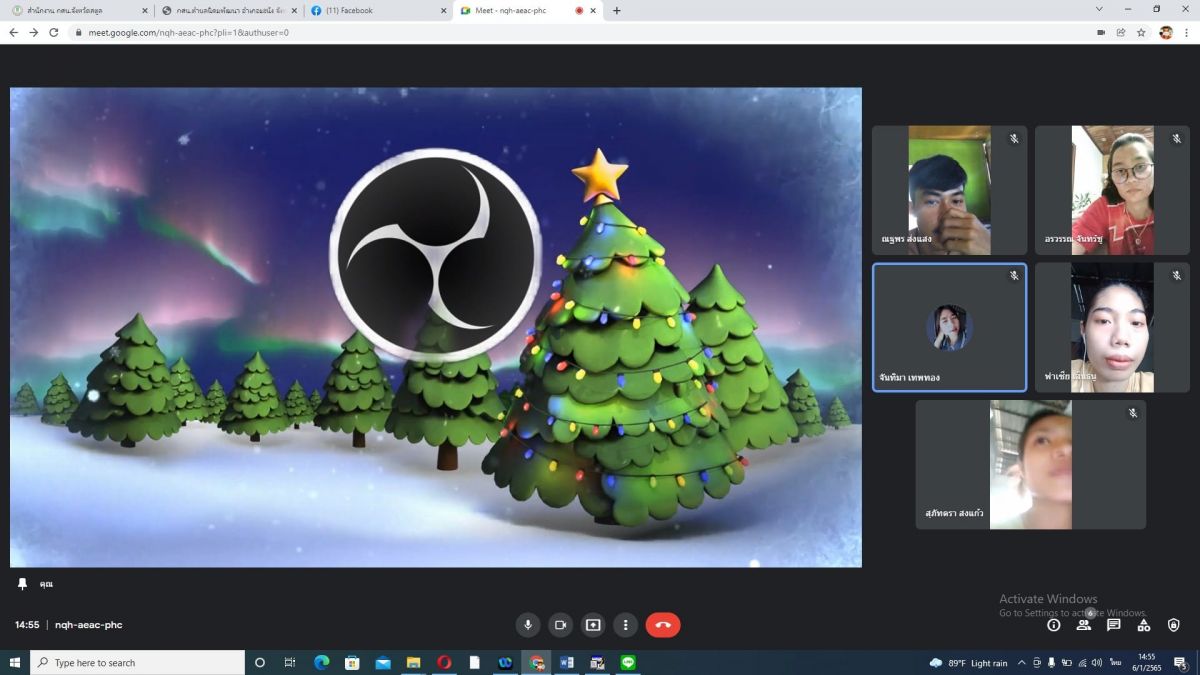Open the LINE app from the taskbar
Screen dimensions: 1200x675
point(628,662)
